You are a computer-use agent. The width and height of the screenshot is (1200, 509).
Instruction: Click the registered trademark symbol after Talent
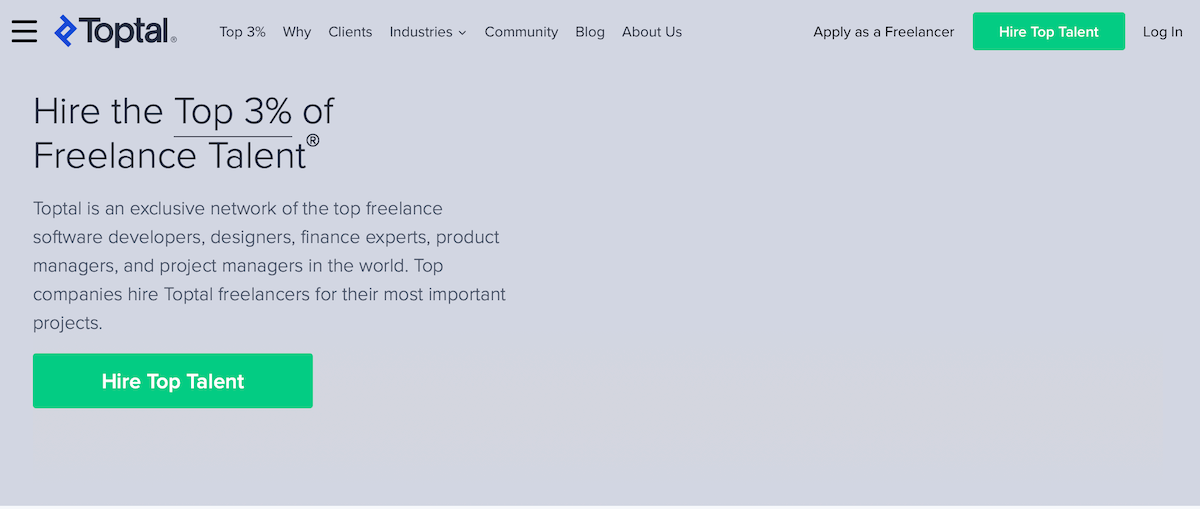pos(313,140)
